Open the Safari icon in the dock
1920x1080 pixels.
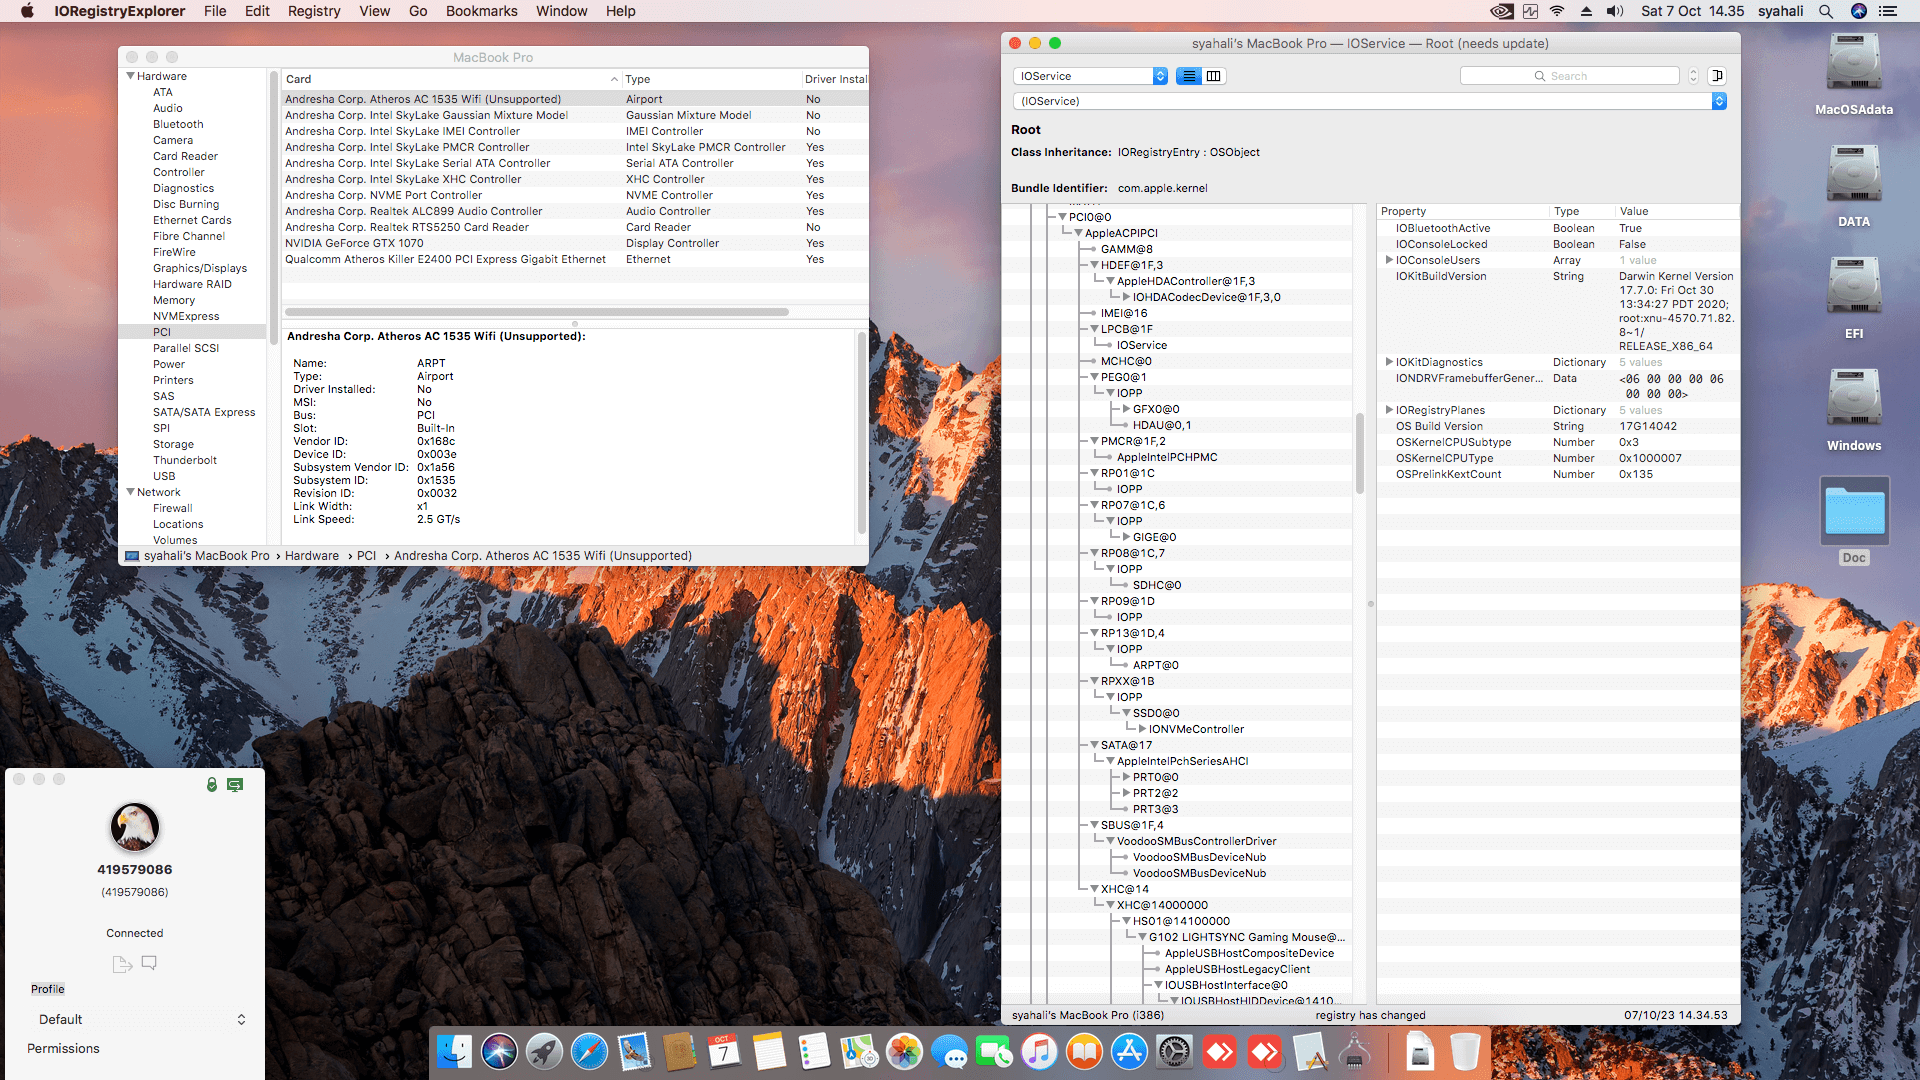tap(589, 1052)
